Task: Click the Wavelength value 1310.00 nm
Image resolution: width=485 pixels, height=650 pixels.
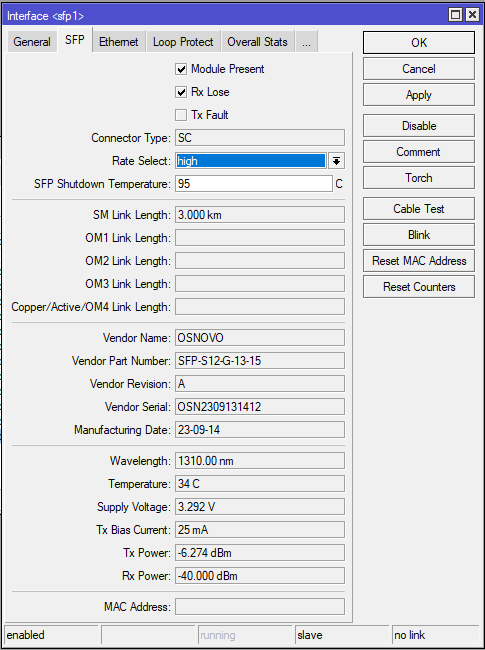Action: 260,461
